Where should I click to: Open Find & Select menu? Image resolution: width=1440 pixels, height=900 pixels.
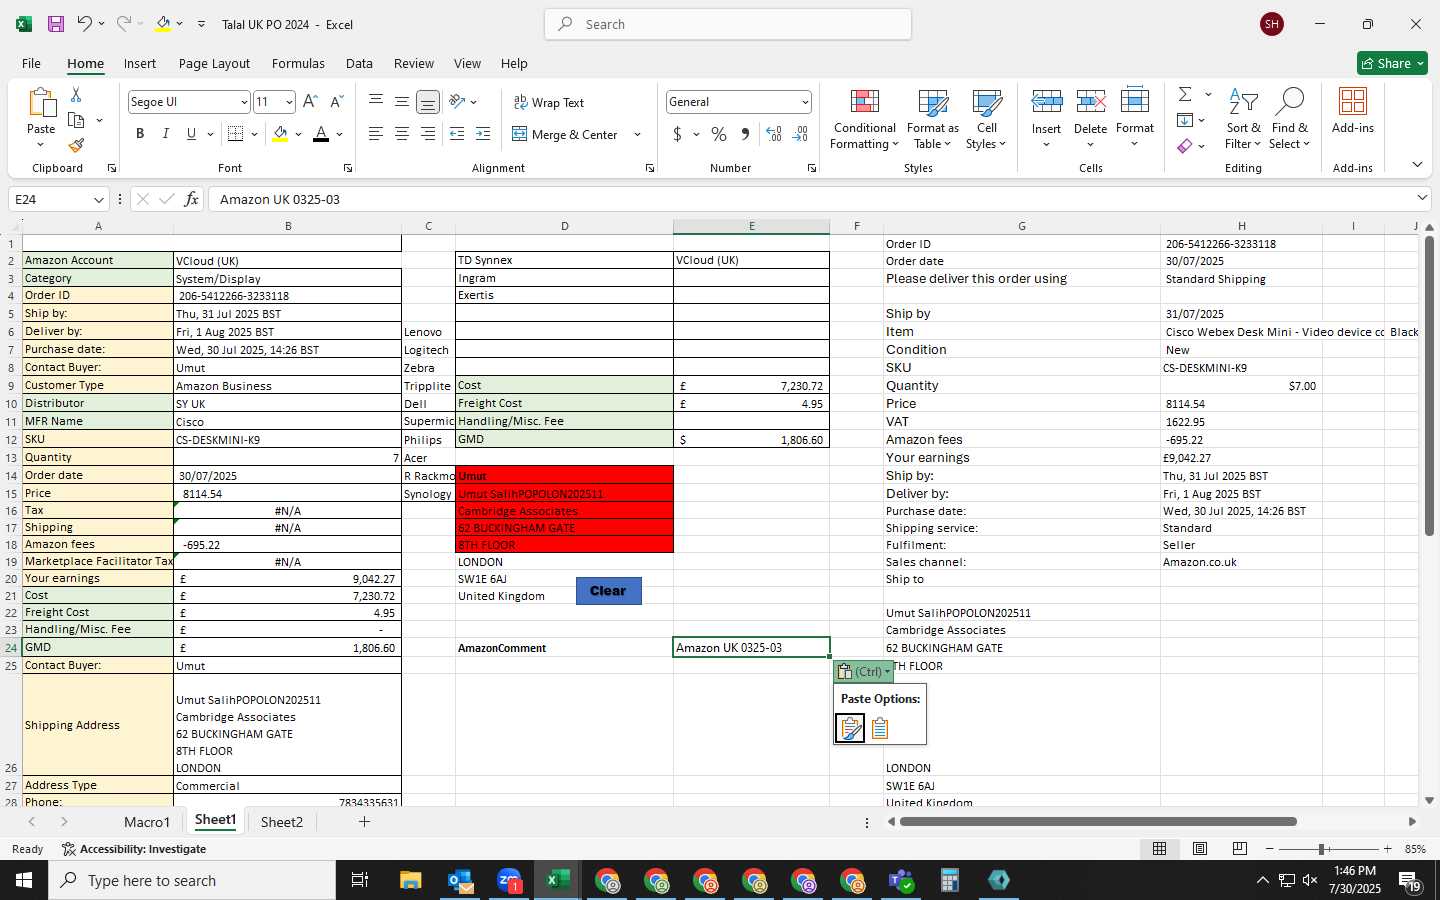(x=1289, y=120)
